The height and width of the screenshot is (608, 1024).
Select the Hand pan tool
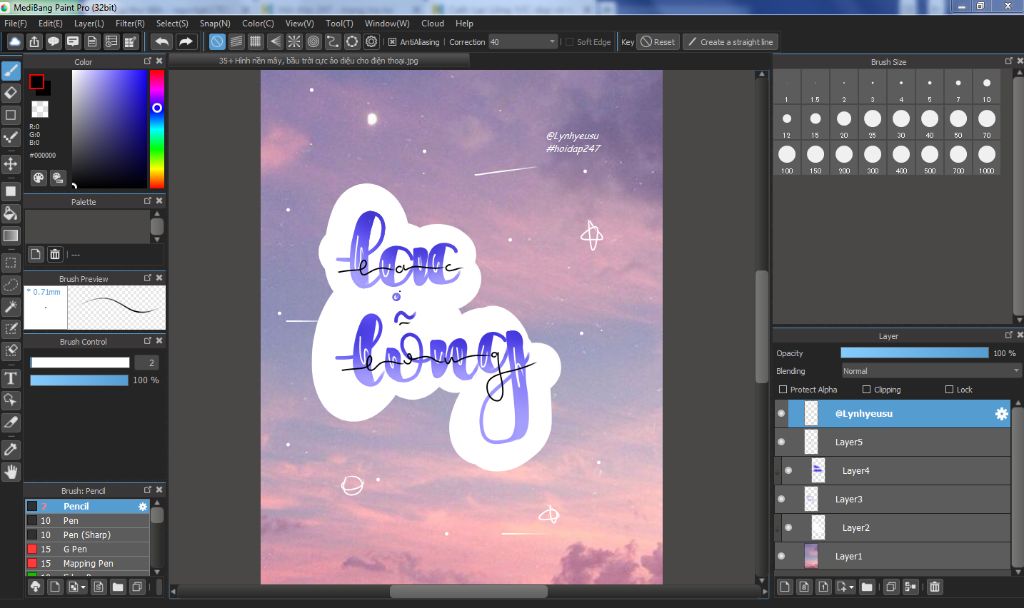click(11, 472)
